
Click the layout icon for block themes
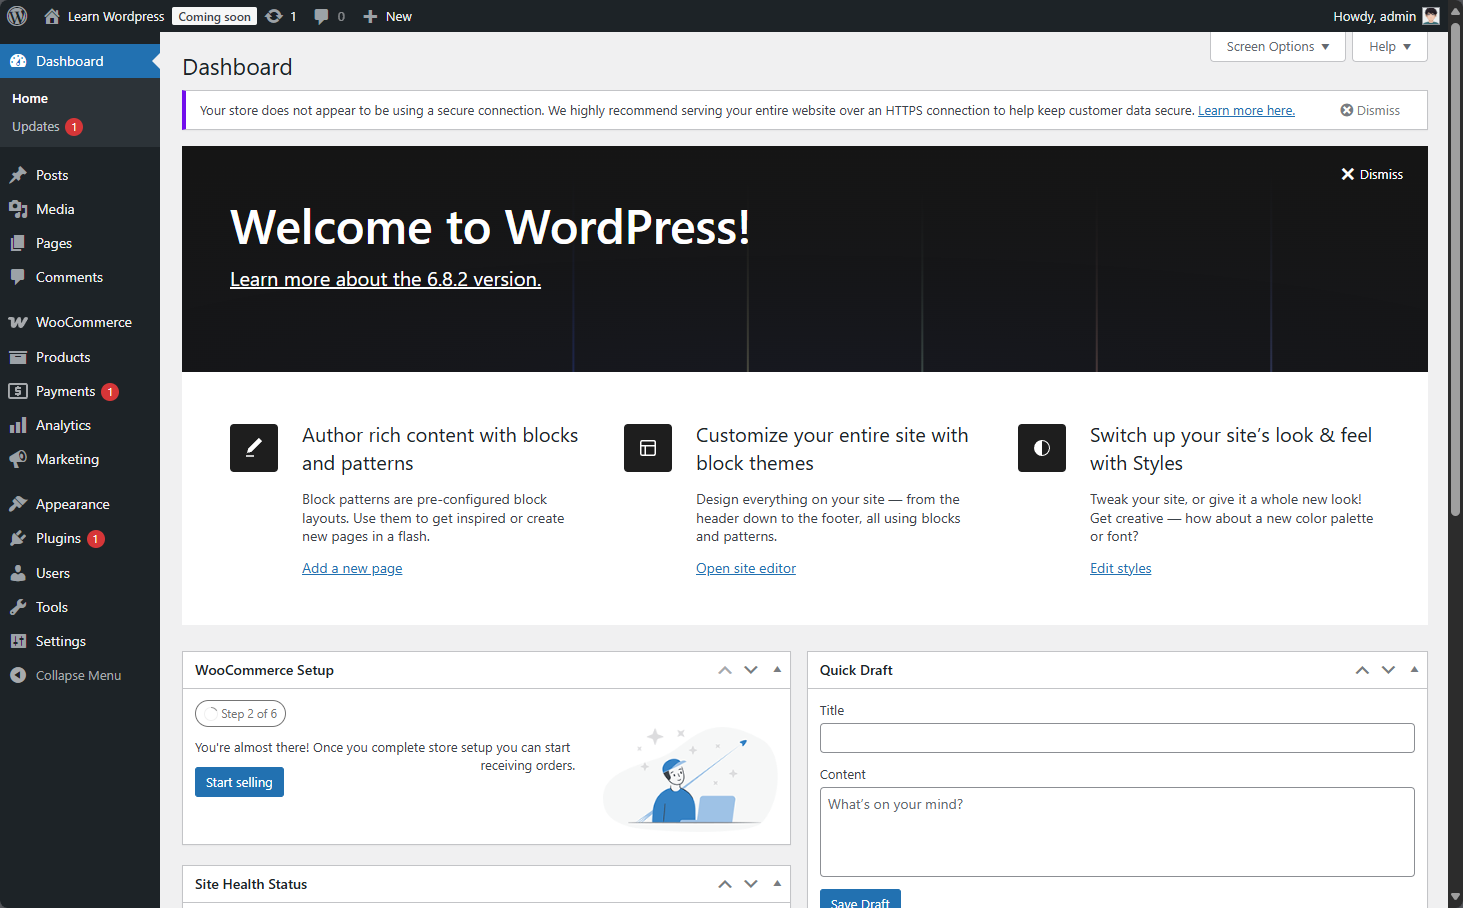pyautogui.click(x=648, y=448)
